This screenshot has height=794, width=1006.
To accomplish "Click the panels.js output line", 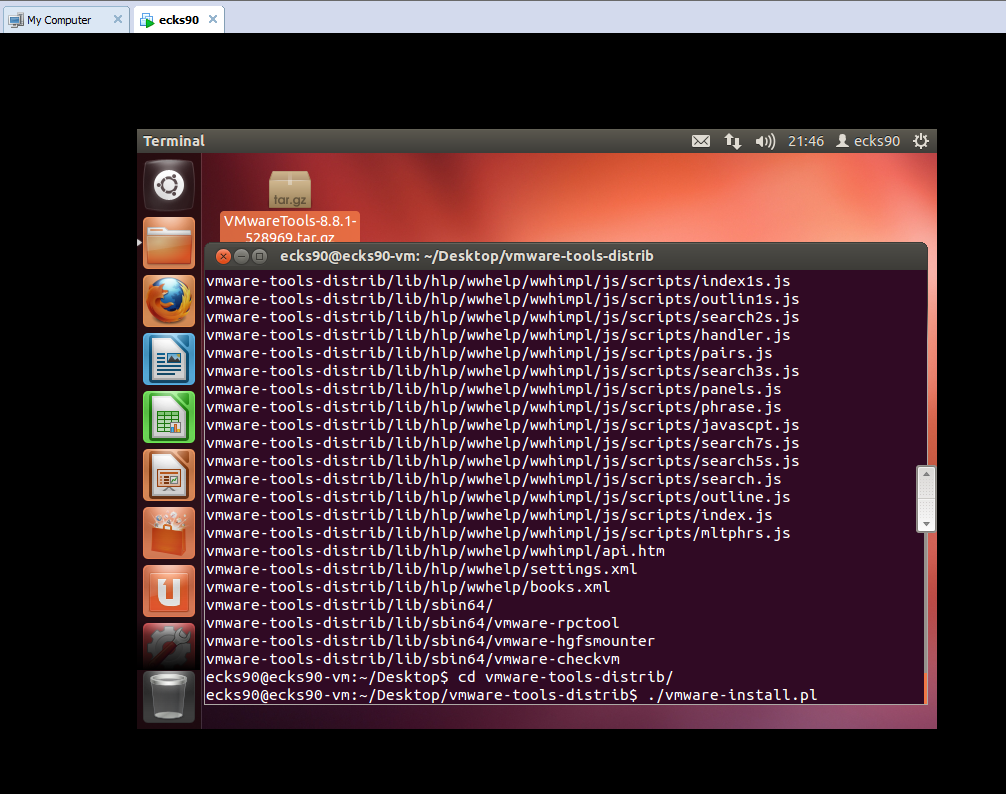I will [493, 390].
